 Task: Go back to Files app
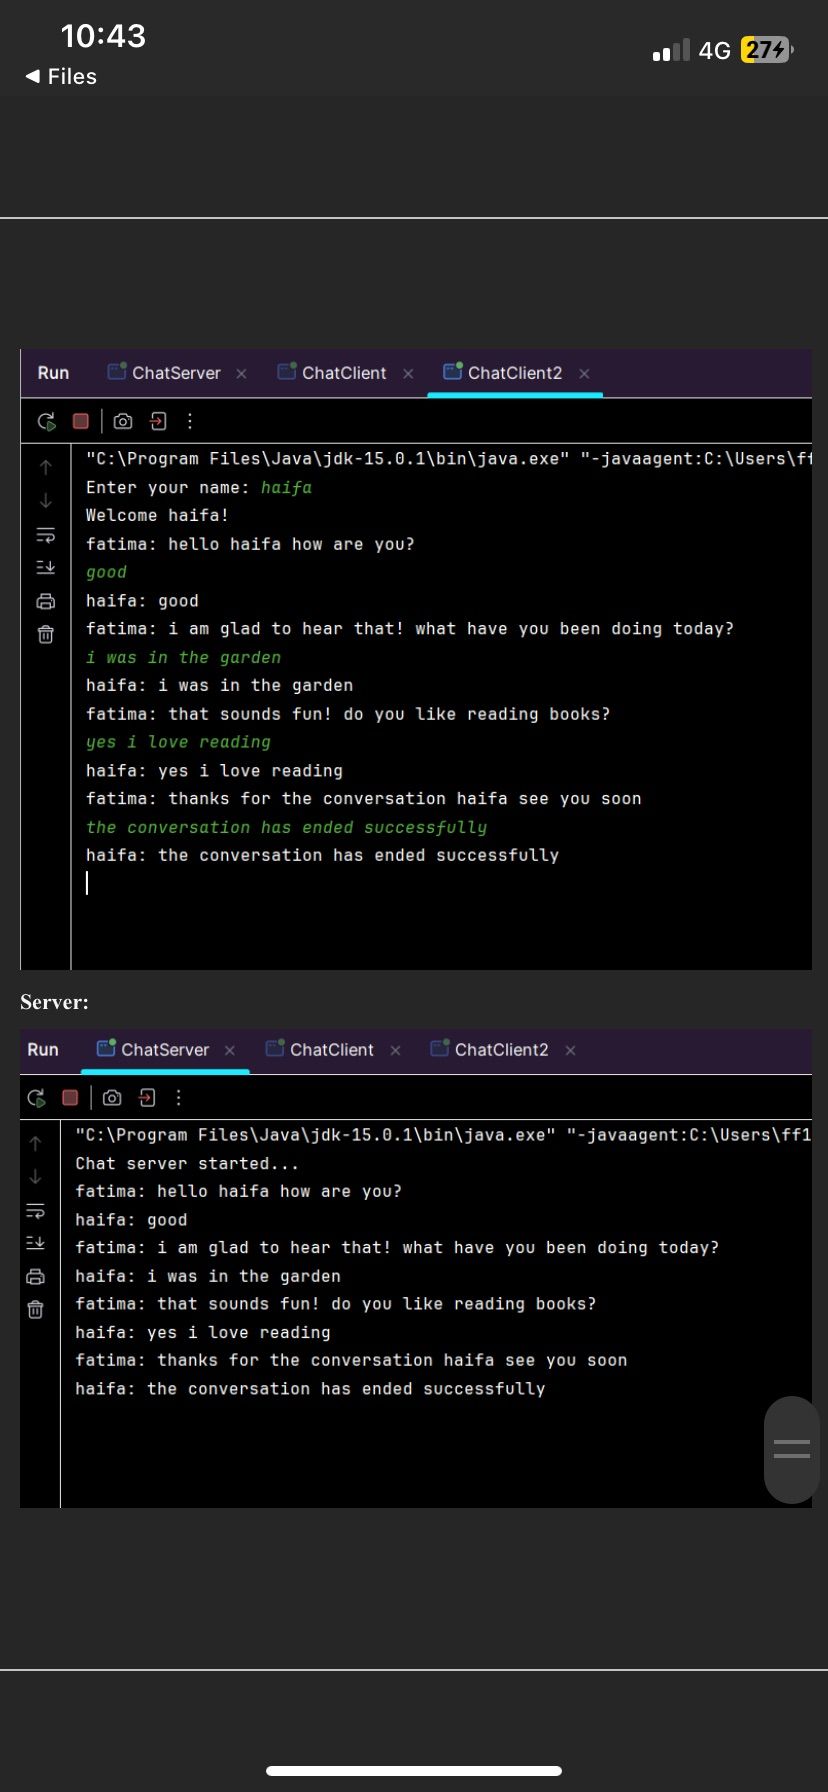61,76
